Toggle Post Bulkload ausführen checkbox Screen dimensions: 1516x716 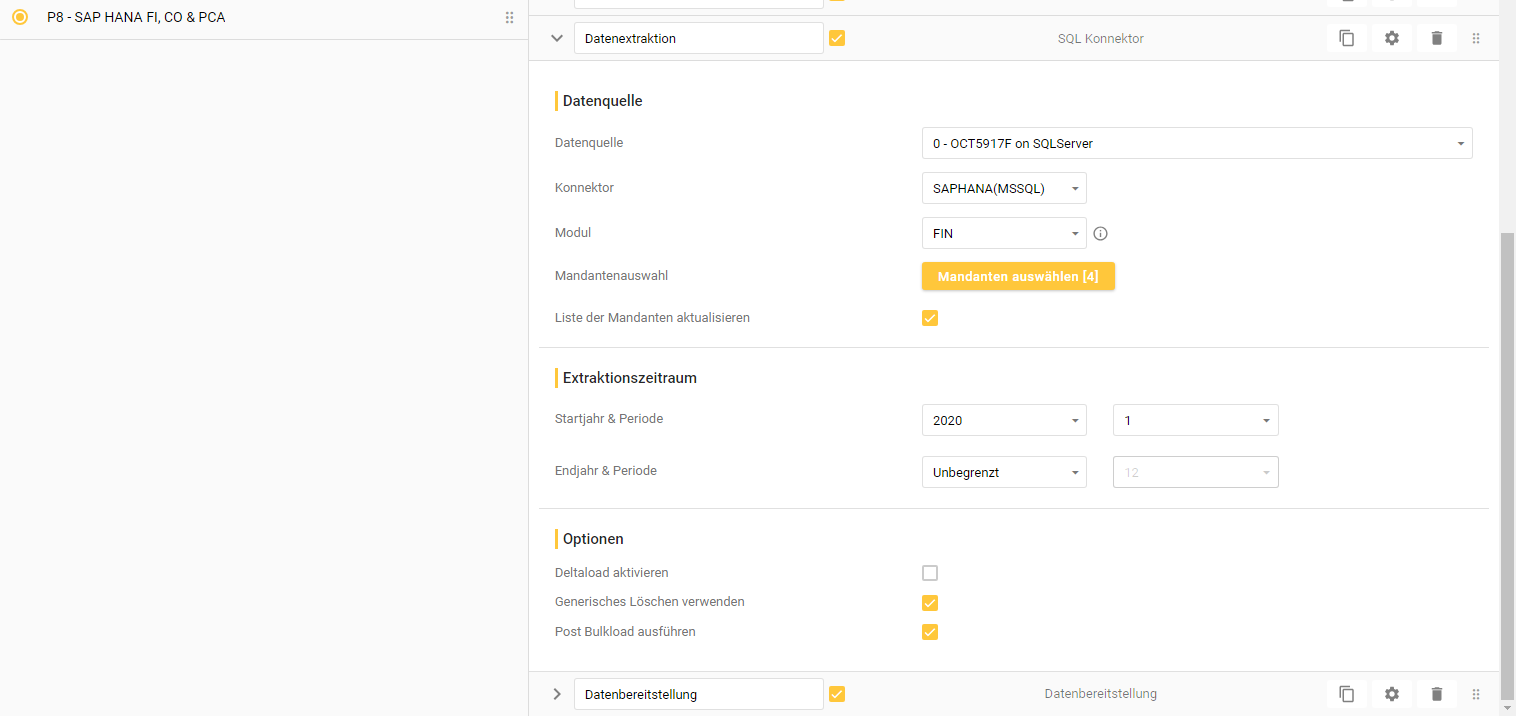pyautogui.click(x=930, y=632)
